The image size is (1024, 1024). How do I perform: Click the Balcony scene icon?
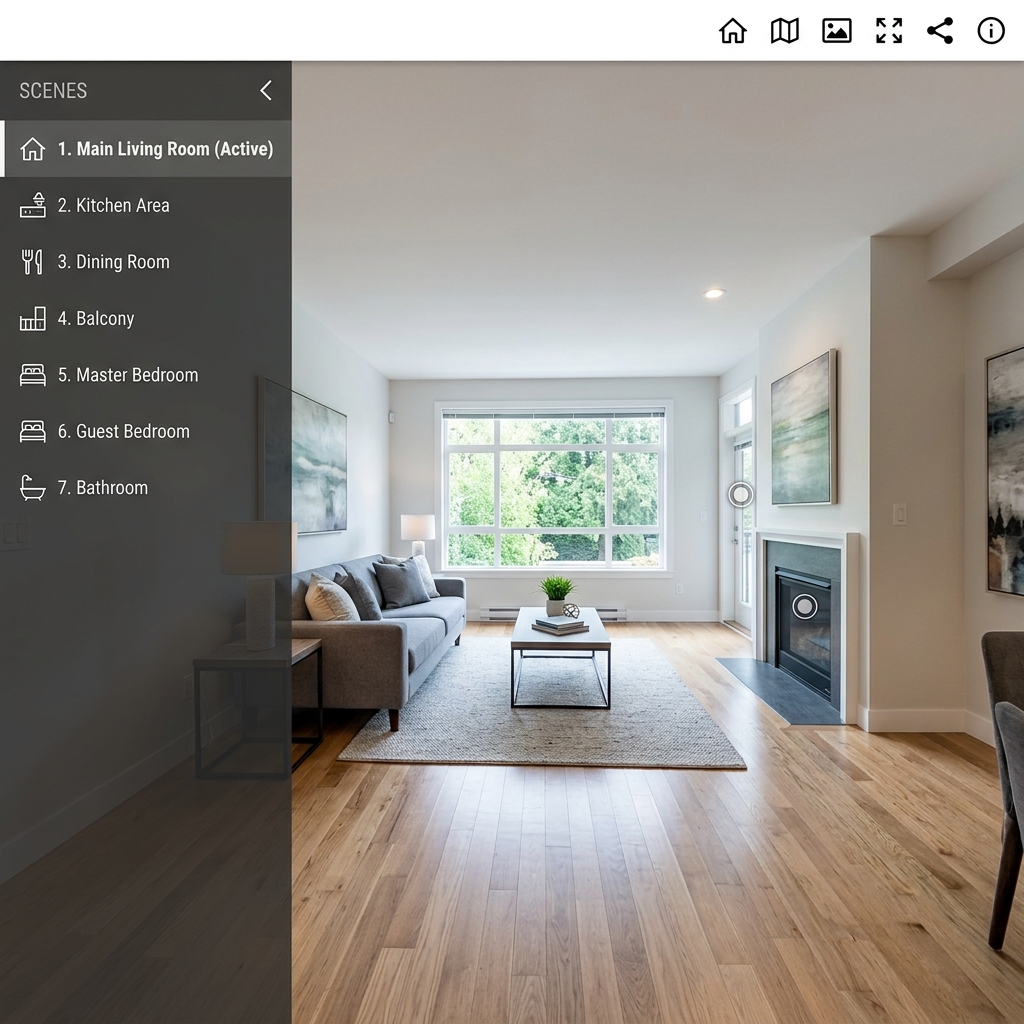[33, 319]
